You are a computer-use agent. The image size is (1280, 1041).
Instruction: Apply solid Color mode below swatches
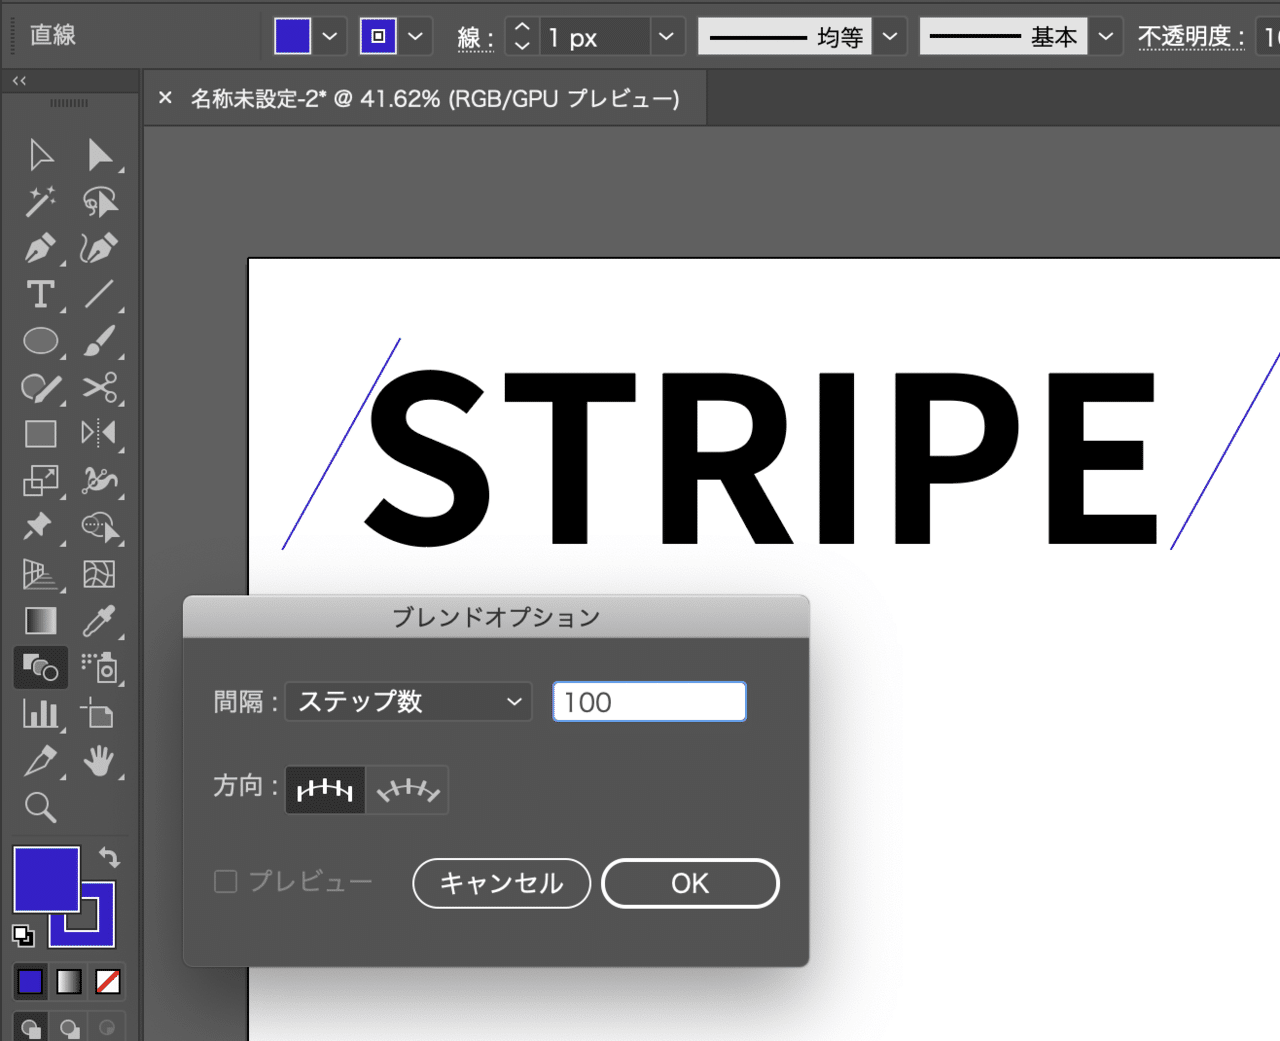click(x=30, y=982)
